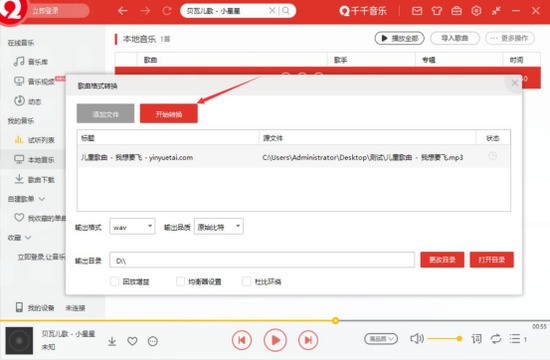Show lyrics with the 词 icon

click(x=476, y=339)
